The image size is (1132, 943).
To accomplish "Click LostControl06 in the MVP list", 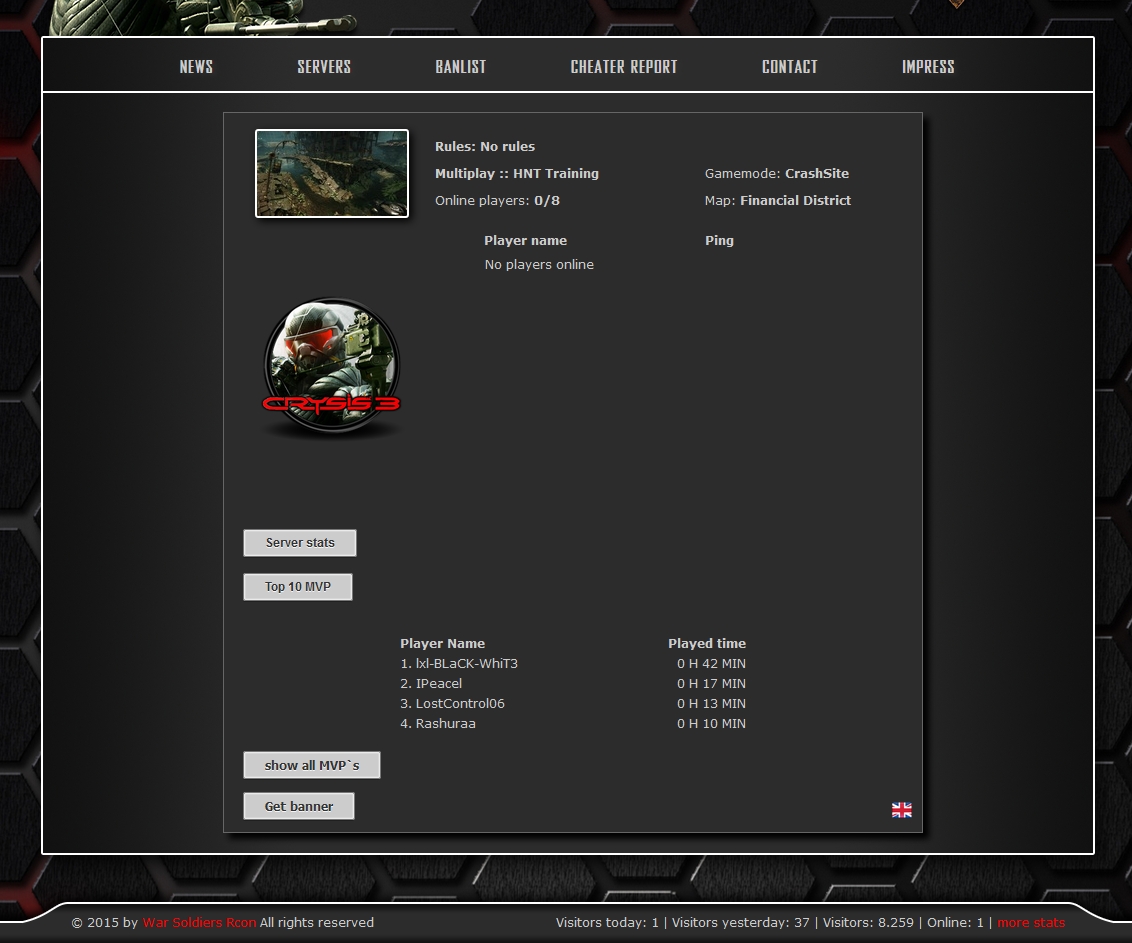I will (x=459, y=704).
